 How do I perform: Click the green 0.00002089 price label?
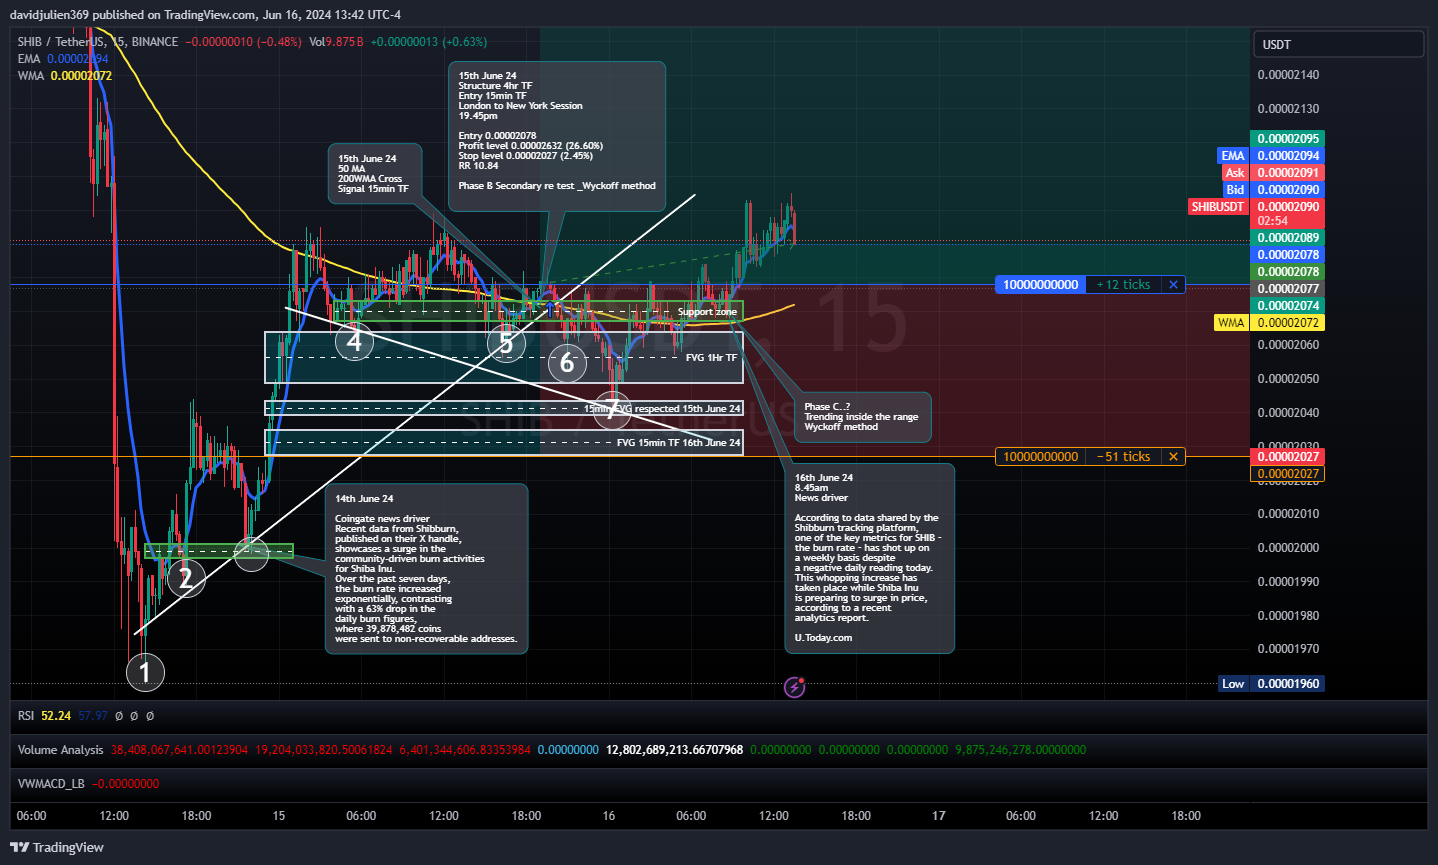click(x=1288, y=238)
